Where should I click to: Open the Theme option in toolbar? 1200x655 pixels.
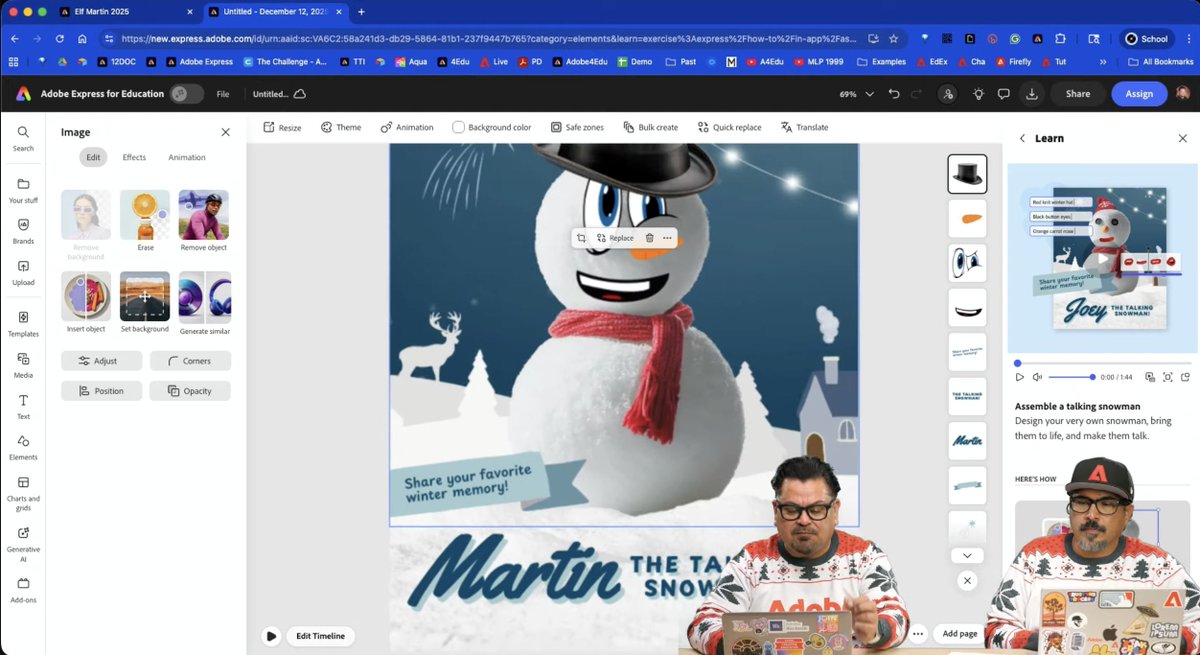(x=341, y=127)
